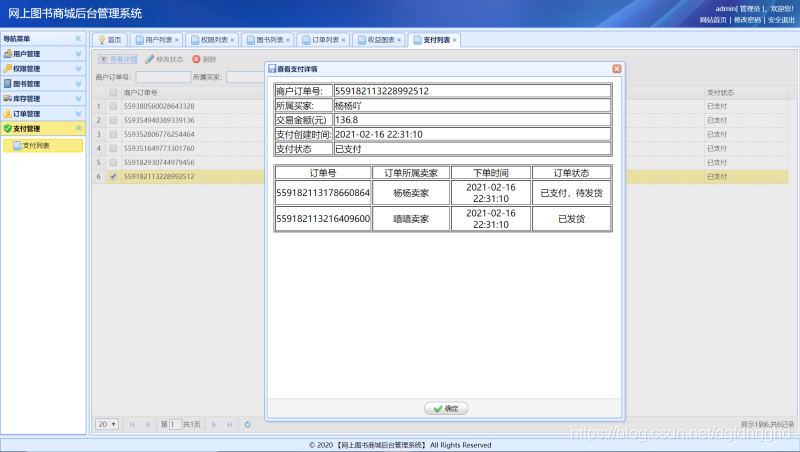Refresh the payment list table
Screen dimensions: 800x452
[247, 424]
